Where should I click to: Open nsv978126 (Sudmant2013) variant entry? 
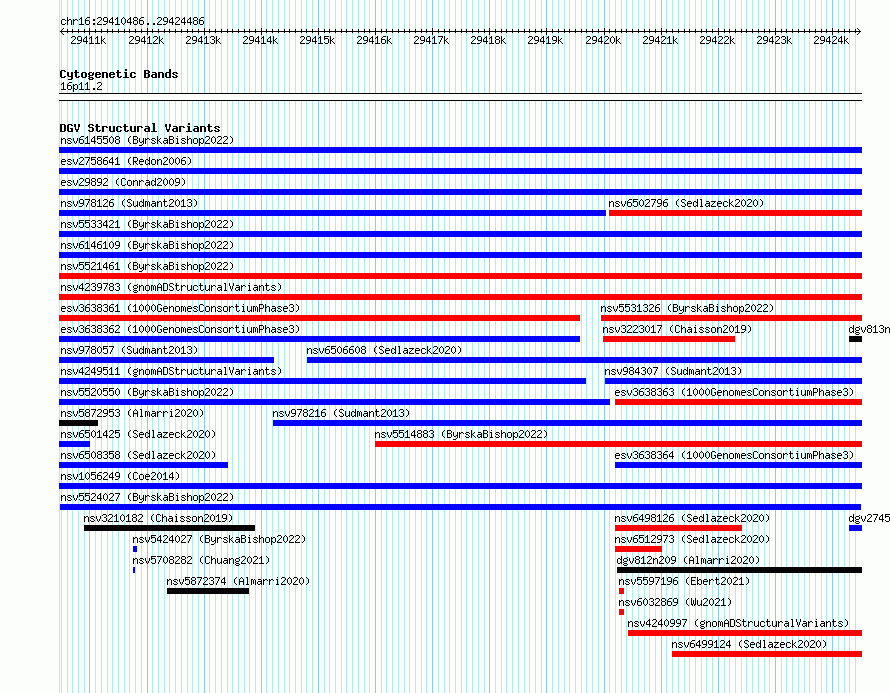[129, 203]
